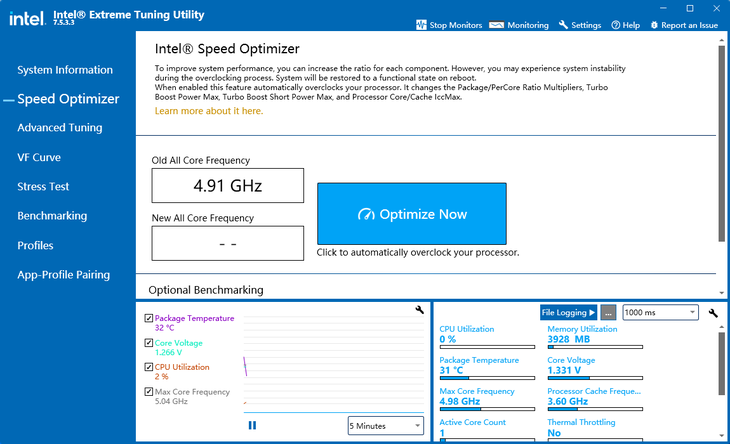Toggle the Max Core Frequency checkbox
This screenshot has width=730, height=444.
pyautogui.click(x=148, y=391)
